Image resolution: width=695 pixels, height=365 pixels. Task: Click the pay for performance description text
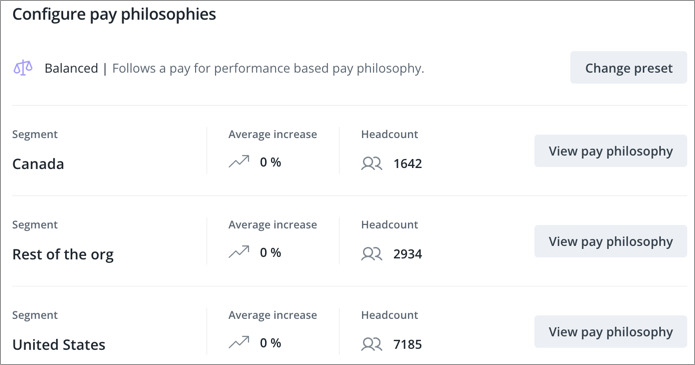click(268, 69)
